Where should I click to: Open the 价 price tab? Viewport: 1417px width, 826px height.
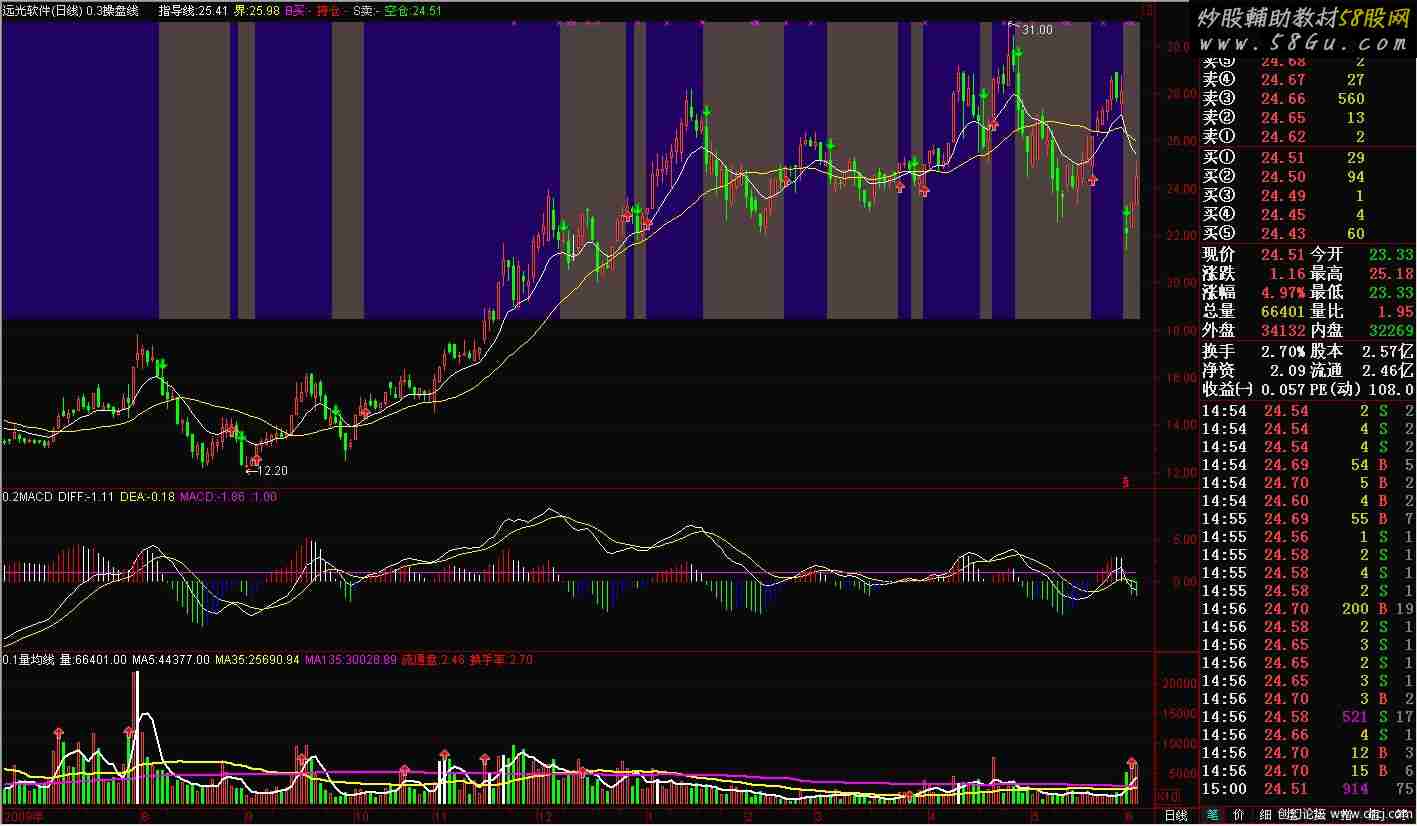coord(1239,815)
